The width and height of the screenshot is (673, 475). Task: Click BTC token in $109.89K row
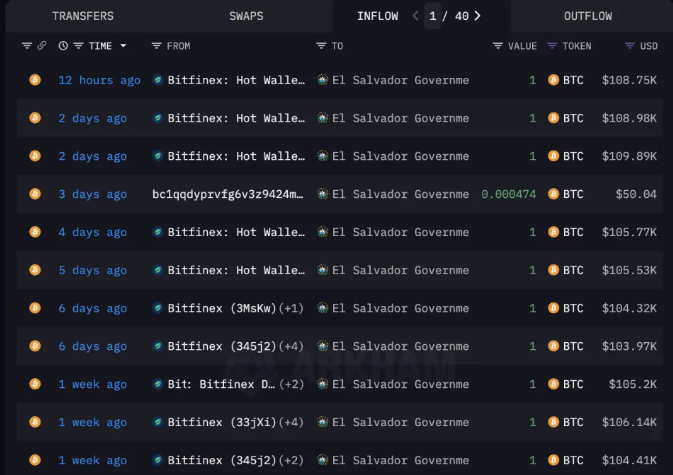(573, 156)
